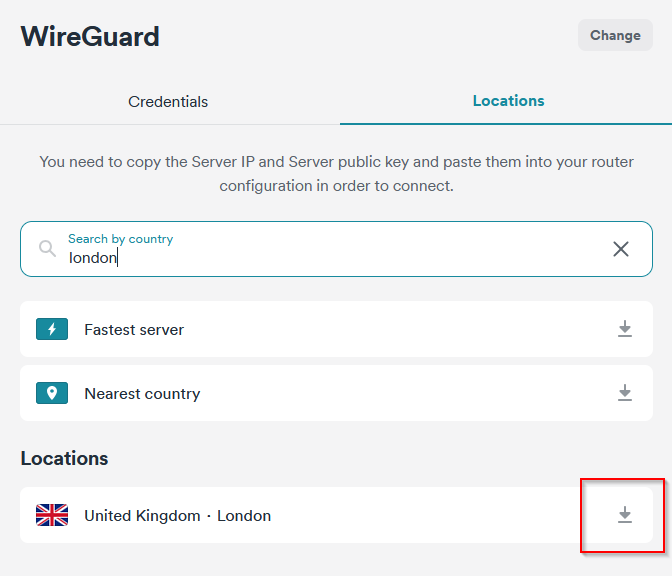Download the United Kingdom London configuration
Screen dimensions: 672x576
tap(625, 515)
